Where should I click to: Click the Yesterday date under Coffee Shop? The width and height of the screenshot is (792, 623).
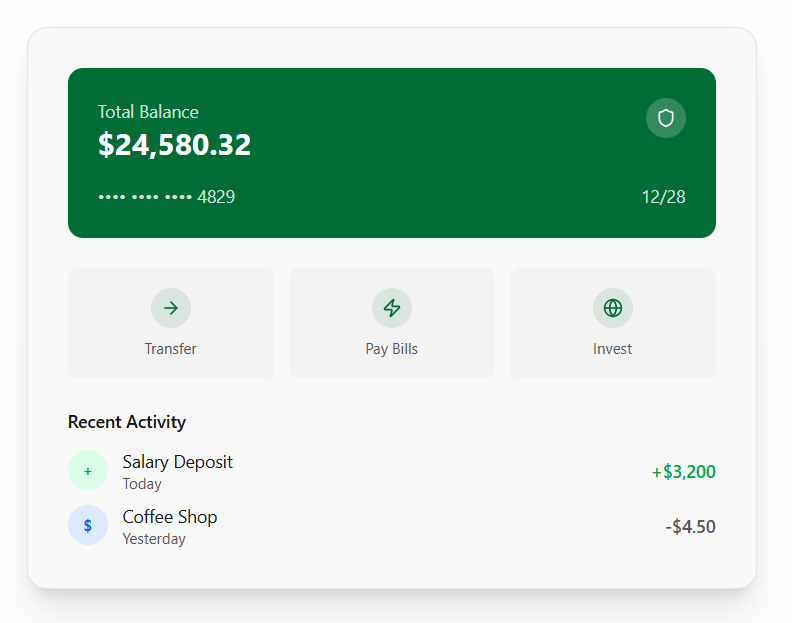click(154, 539)
